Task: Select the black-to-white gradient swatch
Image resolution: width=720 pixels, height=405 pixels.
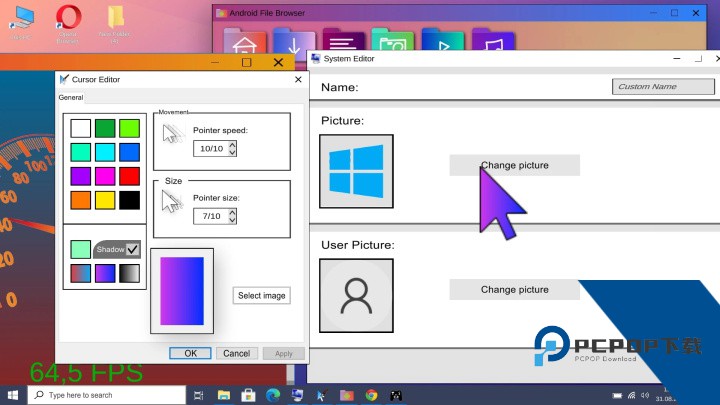Action: [129, 273]
